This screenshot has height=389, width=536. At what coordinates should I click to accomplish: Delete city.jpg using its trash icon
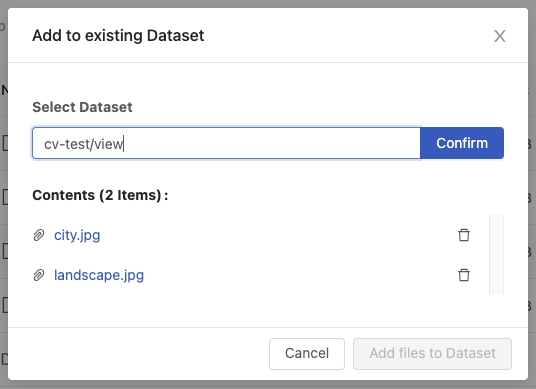[464, 235]
